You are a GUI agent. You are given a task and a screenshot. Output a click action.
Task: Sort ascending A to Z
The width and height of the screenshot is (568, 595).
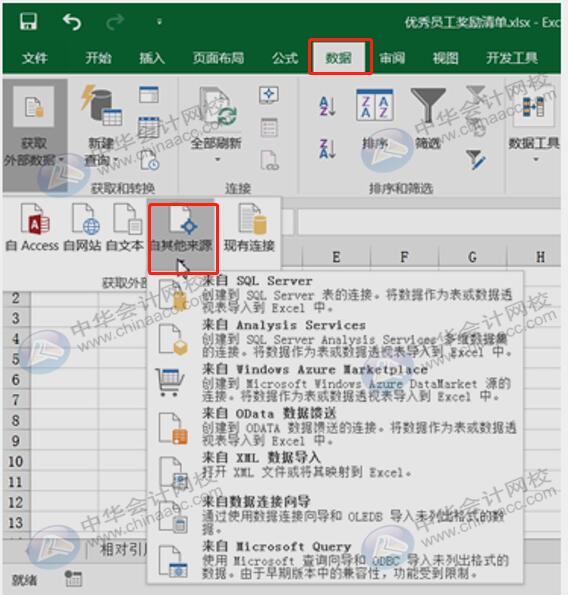[x=327, y=107]
